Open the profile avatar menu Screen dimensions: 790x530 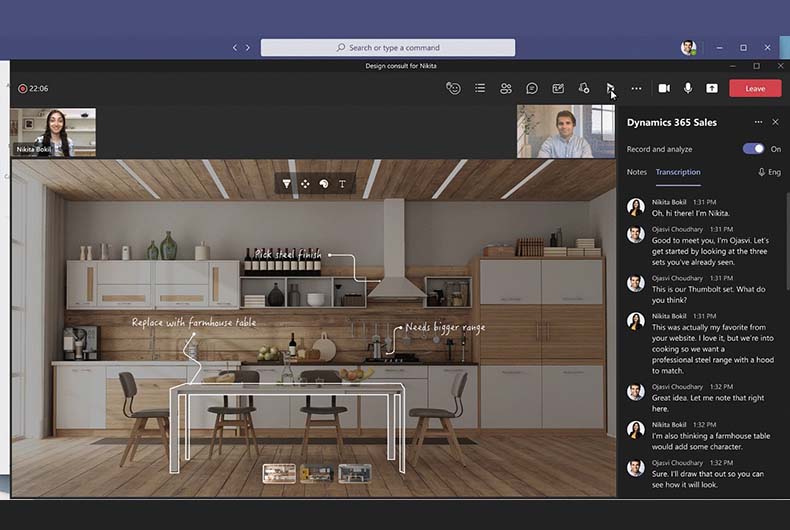point(688,47)
